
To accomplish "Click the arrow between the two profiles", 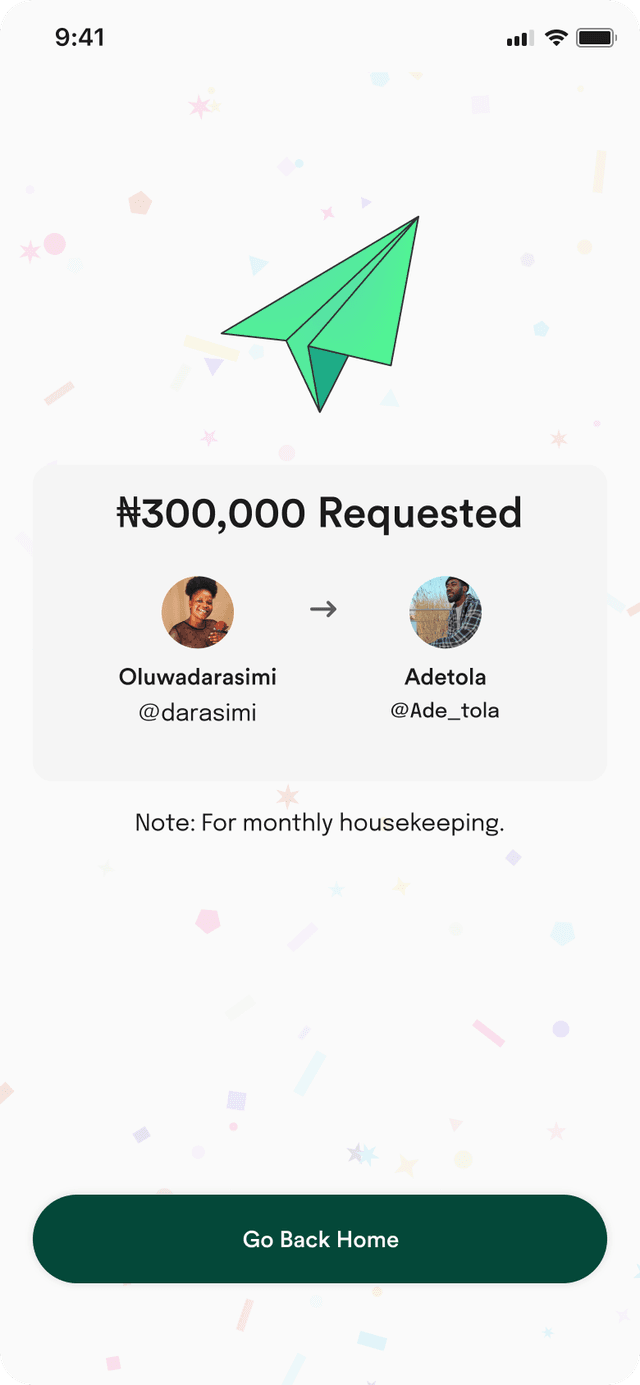I will (323, 609).
